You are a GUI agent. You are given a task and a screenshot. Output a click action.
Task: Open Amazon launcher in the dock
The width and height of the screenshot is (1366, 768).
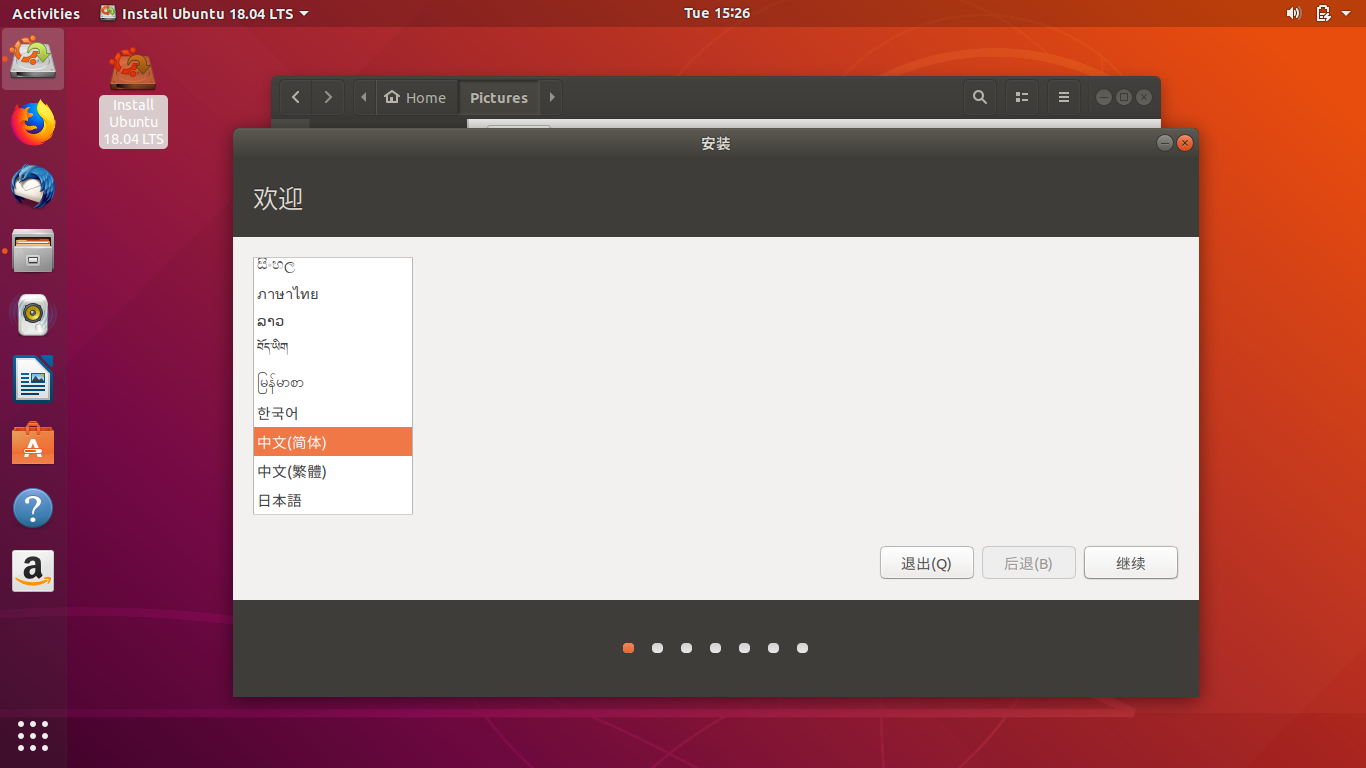[x=33, y=572]
